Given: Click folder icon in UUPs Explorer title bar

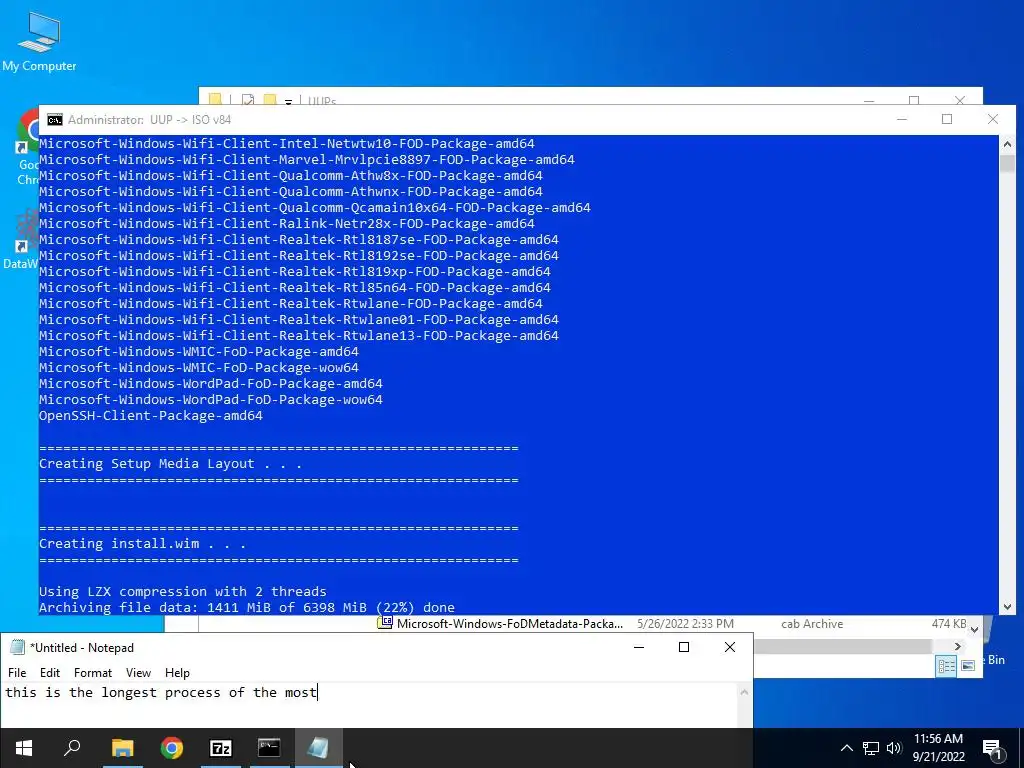Looking at the screenshot, I should pos(215,100).
